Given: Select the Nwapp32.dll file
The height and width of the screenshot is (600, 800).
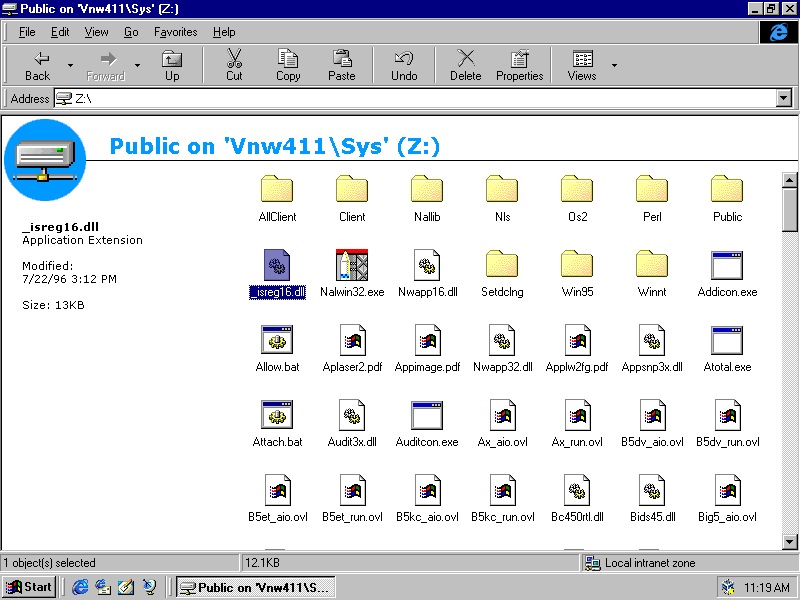Looking at the screenshot, I should point(502,349).
